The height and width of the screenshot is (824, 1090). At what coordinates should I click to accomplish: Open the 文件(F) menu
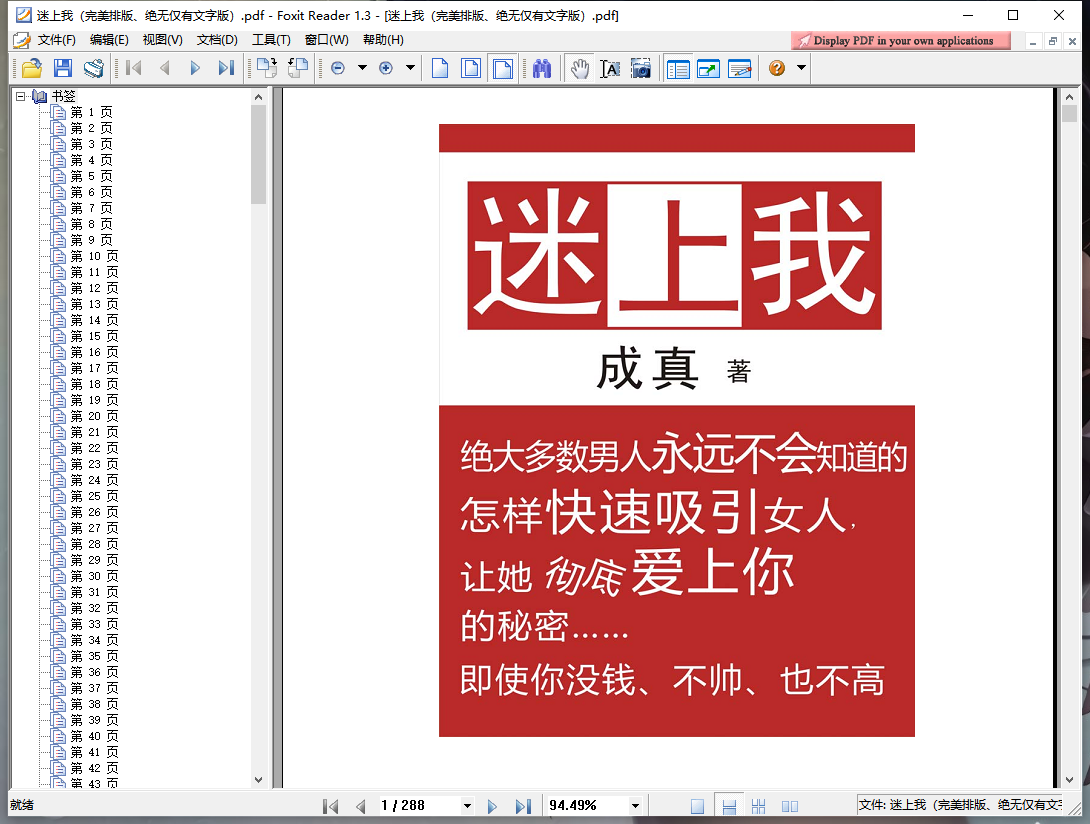[x=56, y=40]
